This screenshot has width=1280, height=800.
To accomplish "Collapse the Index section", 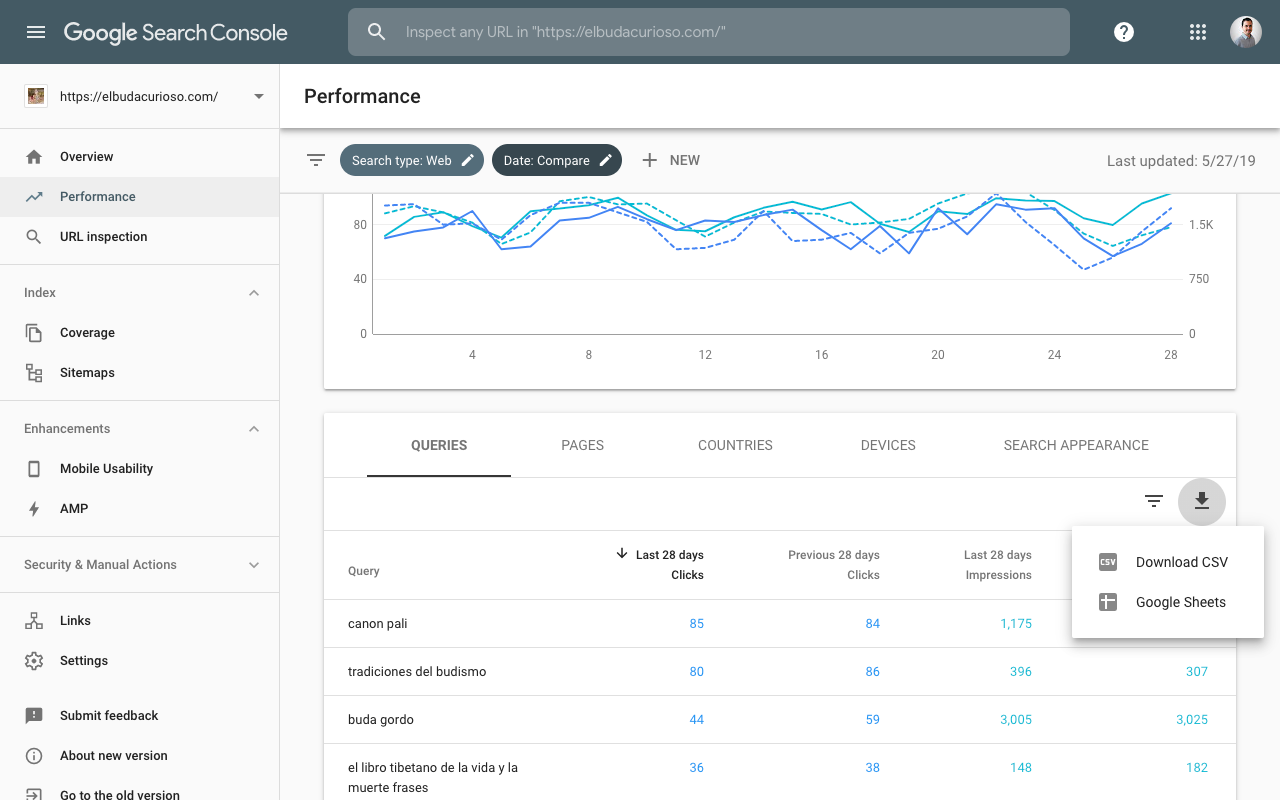I will 254,293.
